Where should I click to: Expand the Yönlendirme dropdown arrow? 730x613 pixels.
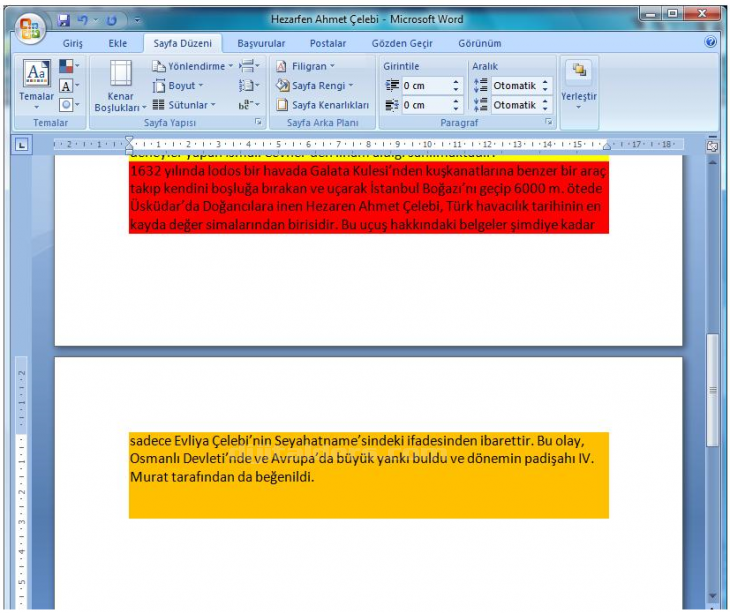230,66
